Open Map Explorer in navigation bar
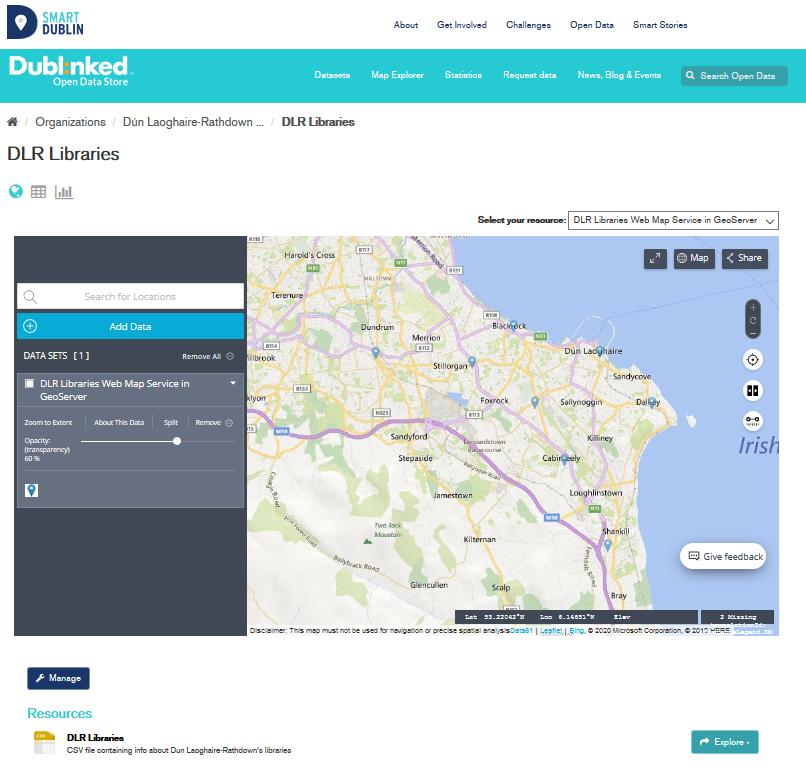Screen dimensions: 806x767 pos(397,75)
